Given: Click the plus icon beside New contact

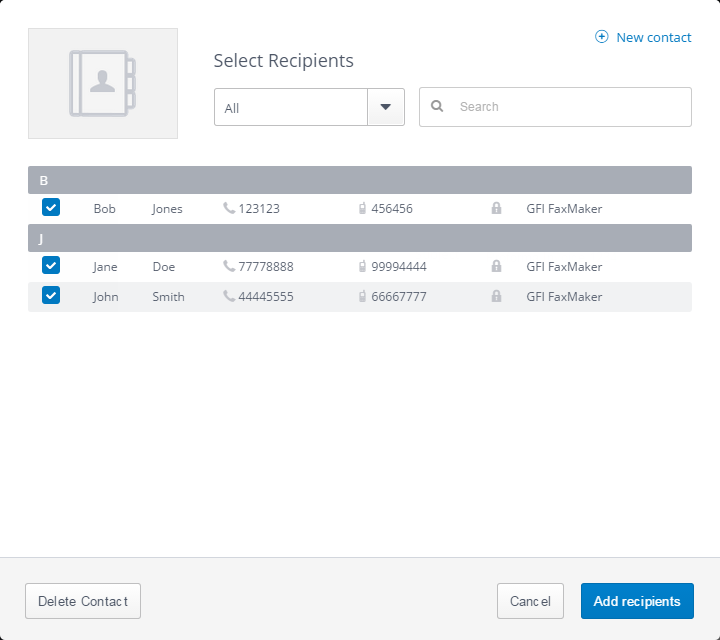Looking at the screenshot, I should (602, 37).
